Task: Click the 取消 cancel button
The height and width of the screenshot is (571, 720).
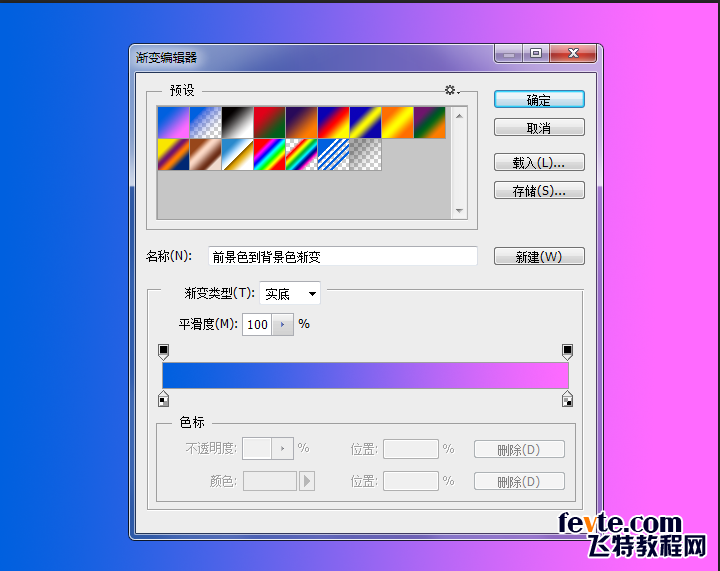Action: [x=539, y=128]
